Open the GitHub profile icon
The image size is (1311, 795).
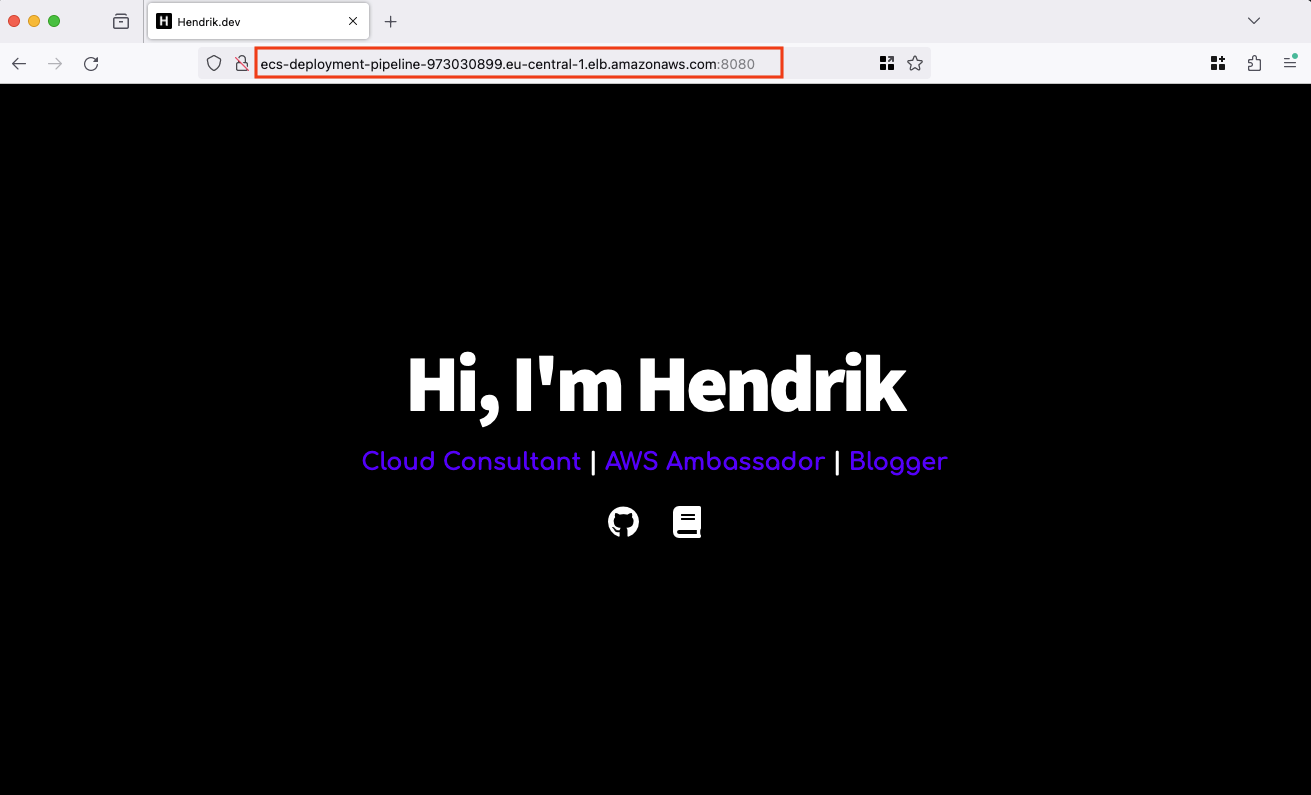(623, 522)
